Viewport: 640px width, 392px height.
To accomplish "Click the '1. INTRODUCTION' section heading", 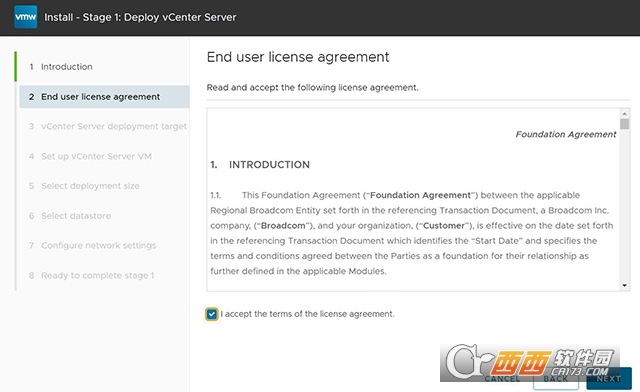I will [x=260, y=165].
